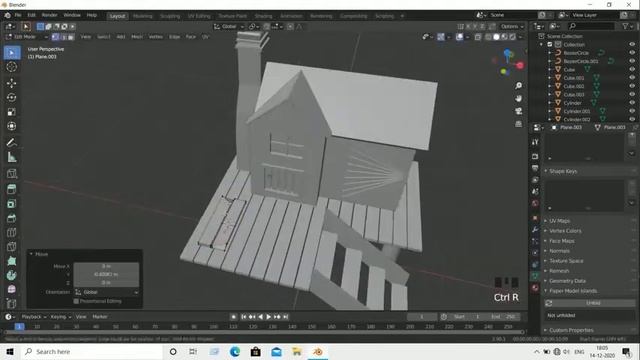Hide Cylinder using its eye icon
Viewport: 640px width, 360px height.
[632, 102]
